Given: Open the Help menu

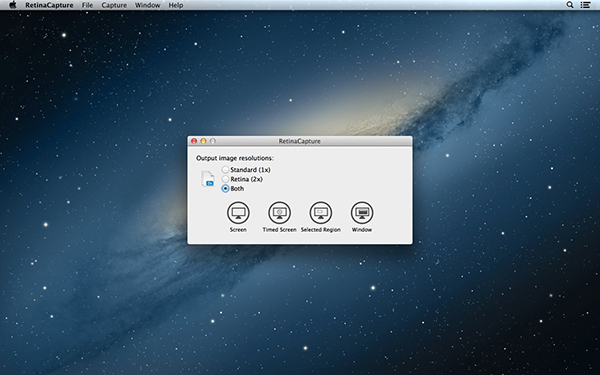Looking at the screenshot, I should (x=176, y=5).
